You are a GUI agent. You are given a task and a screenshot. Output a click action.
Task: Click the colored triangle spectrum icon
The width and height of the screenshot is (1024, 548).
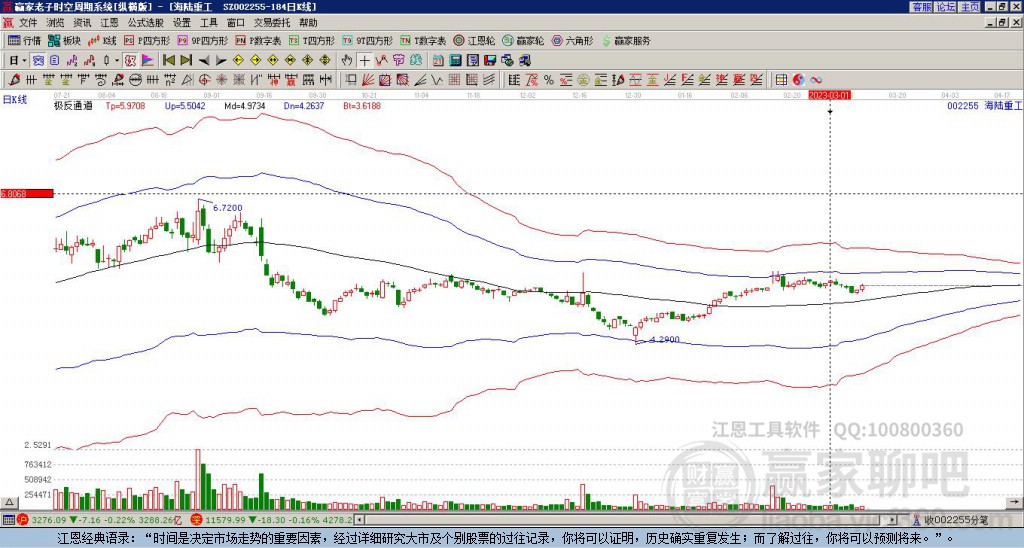148,61
